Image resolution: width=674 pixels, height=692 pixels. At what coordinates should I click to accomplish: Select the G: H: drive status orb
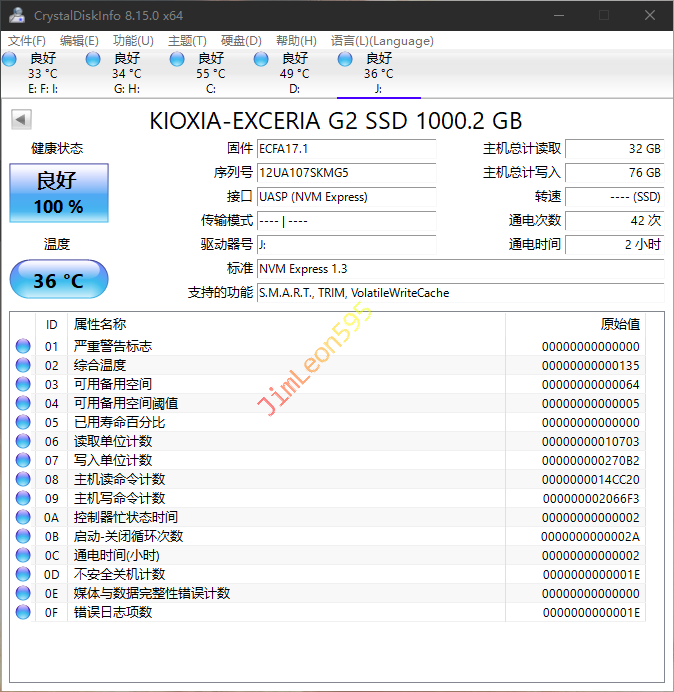click(x=93, y=59)
